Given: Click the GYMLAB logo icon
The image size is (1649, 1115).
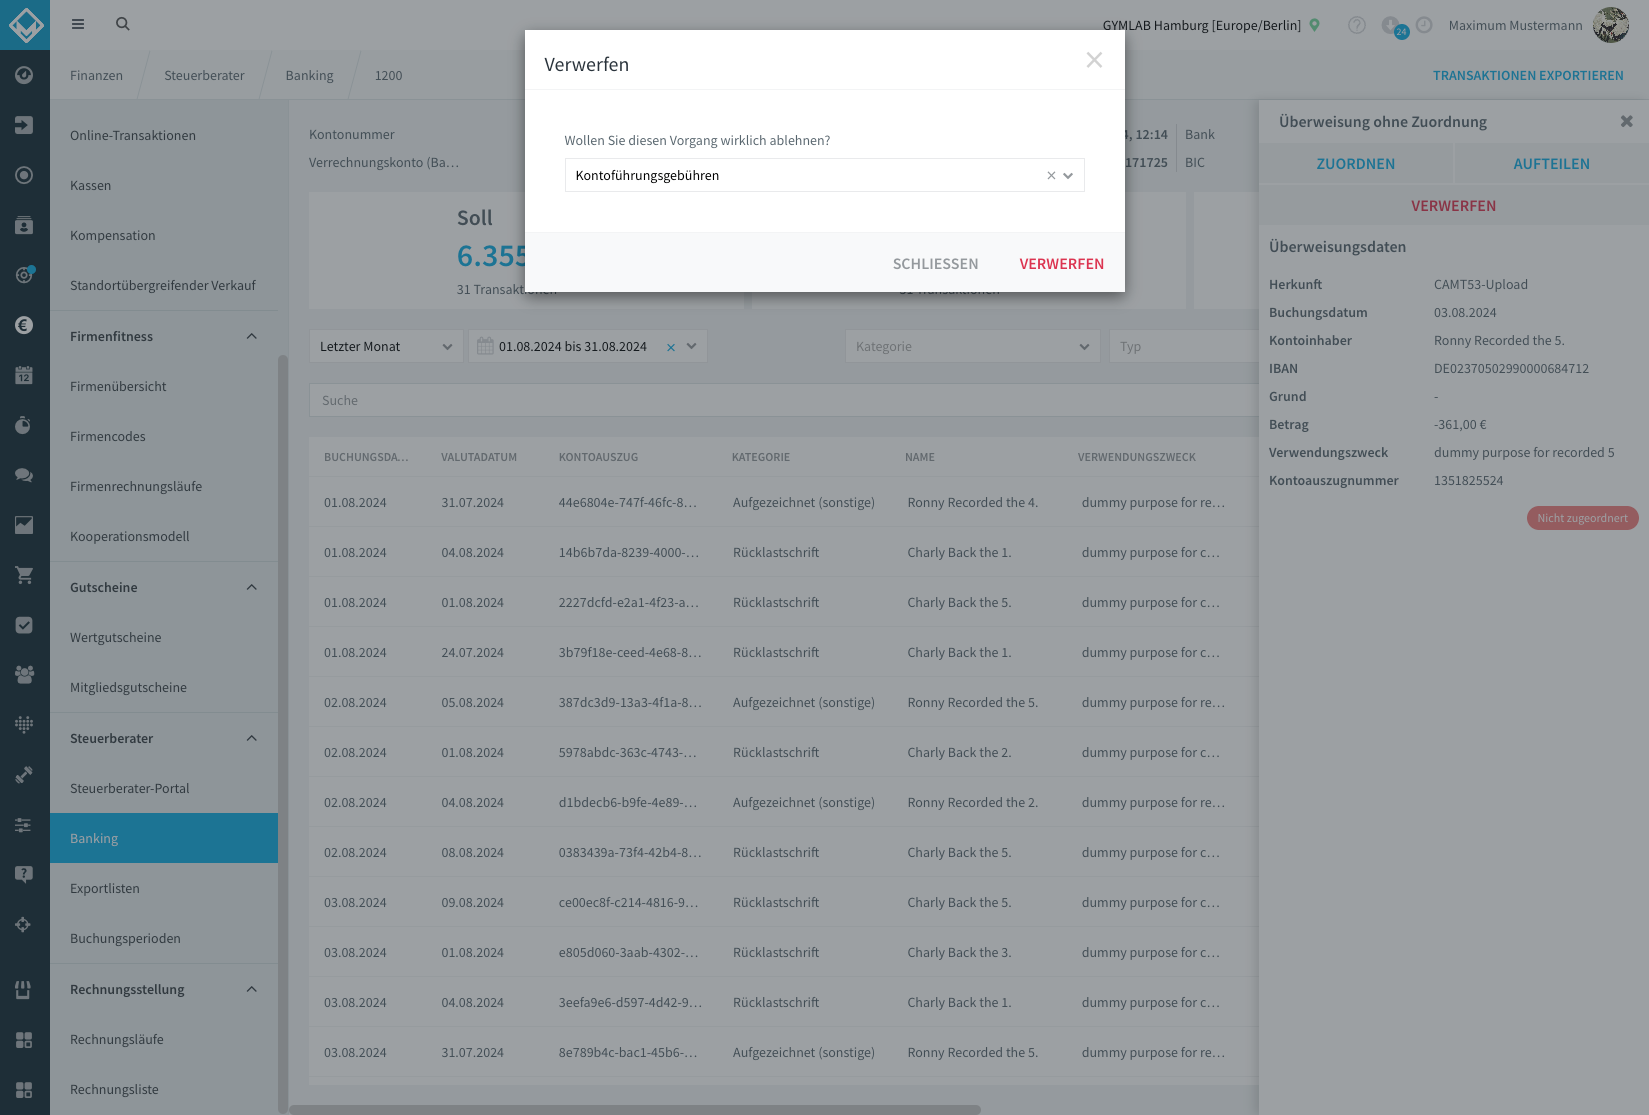Looking at the screenshot, I should coord(25,25).
